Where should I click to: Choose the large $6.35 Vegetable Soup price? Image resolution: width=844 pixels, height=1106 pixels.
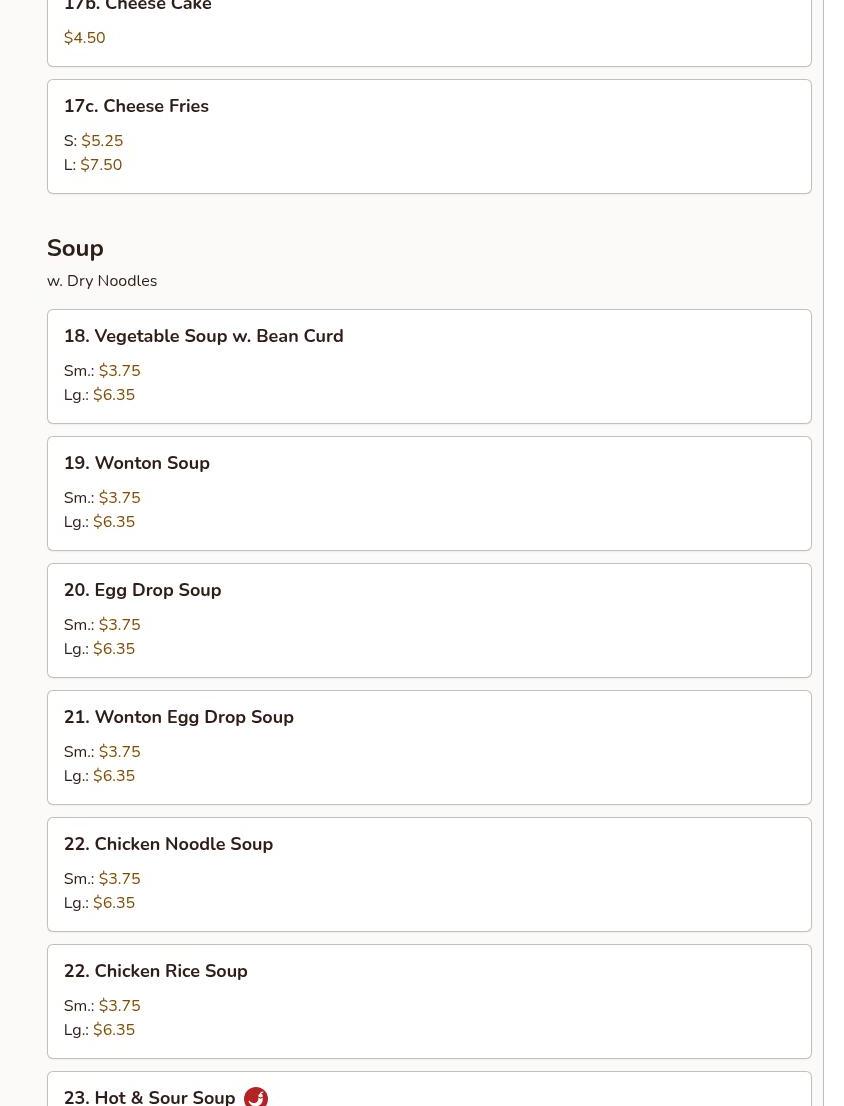coord(114,395)
